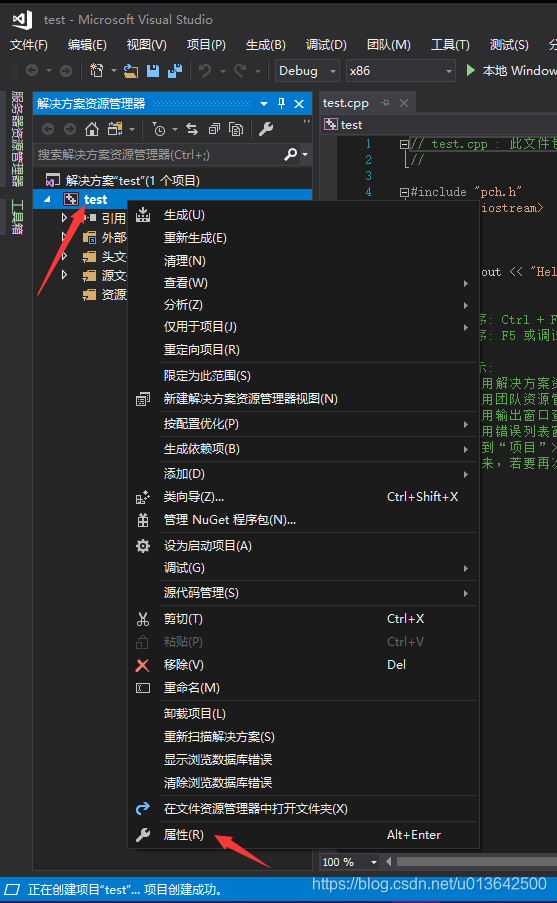The image size is (557, 903).
Task: Open the 添加(D) submenu
Action: coord(184,474)
